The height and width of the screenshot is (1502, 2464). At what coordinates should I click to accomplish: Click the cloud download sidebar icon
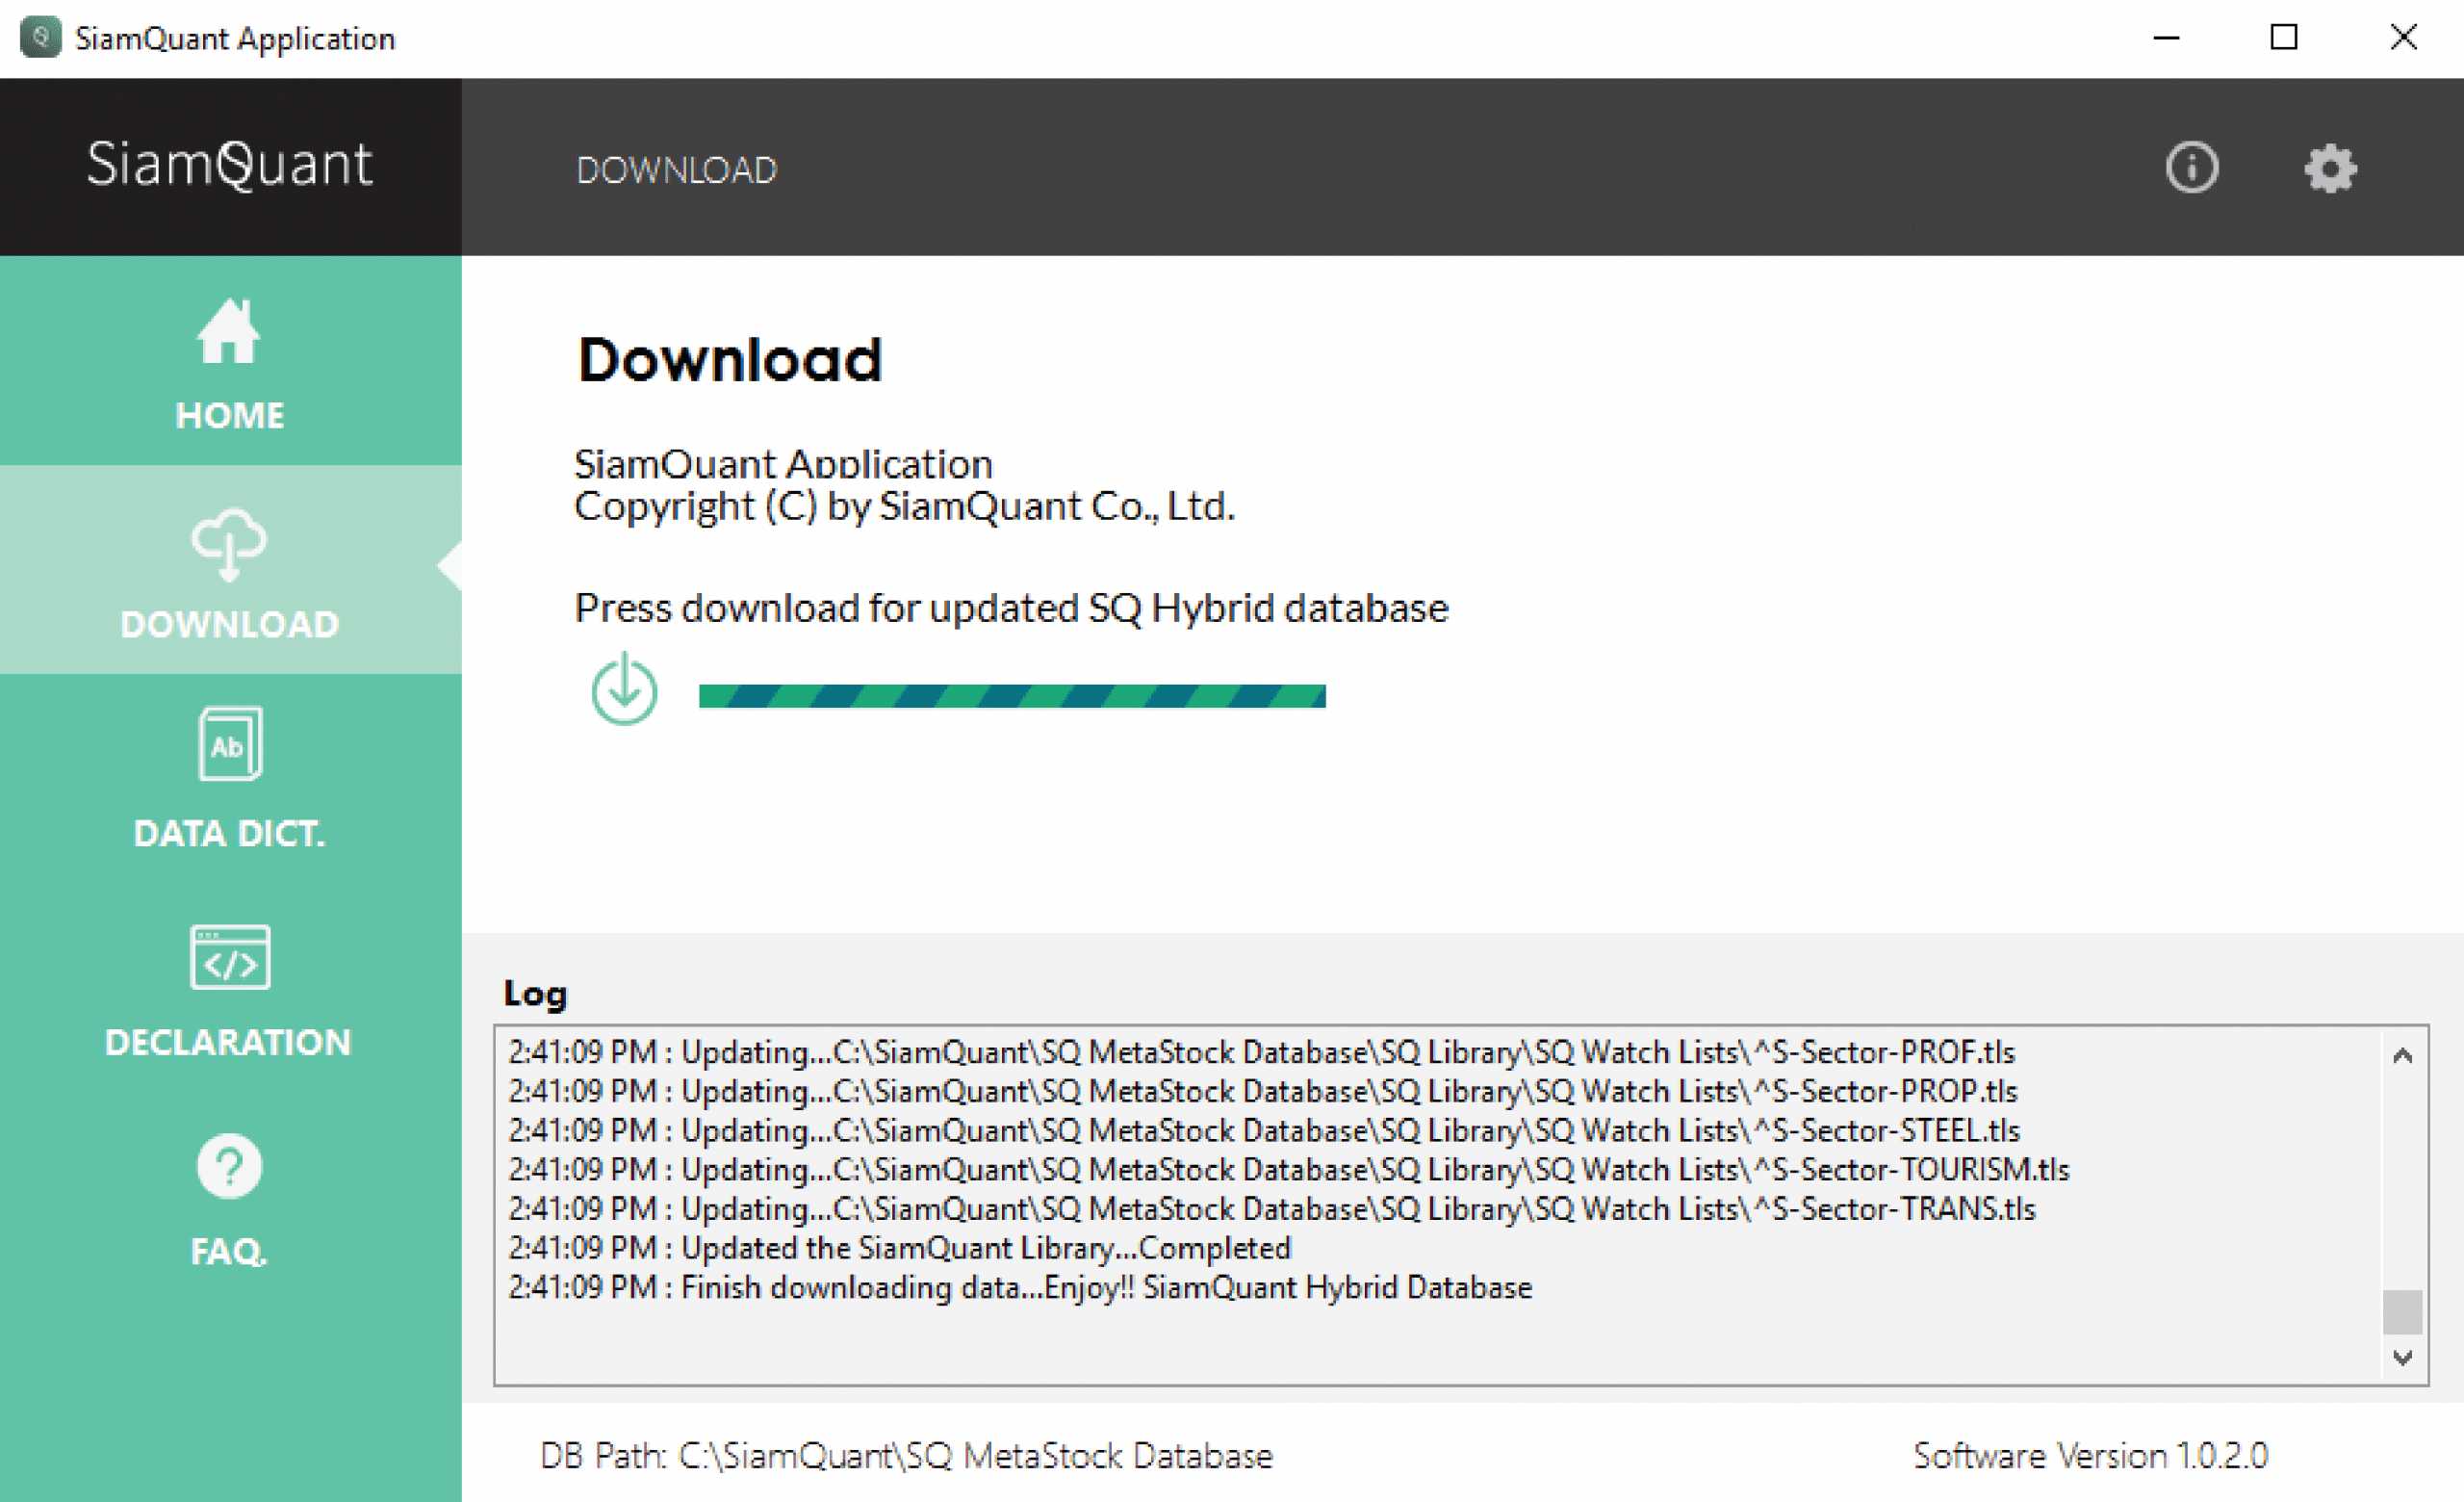229,544
